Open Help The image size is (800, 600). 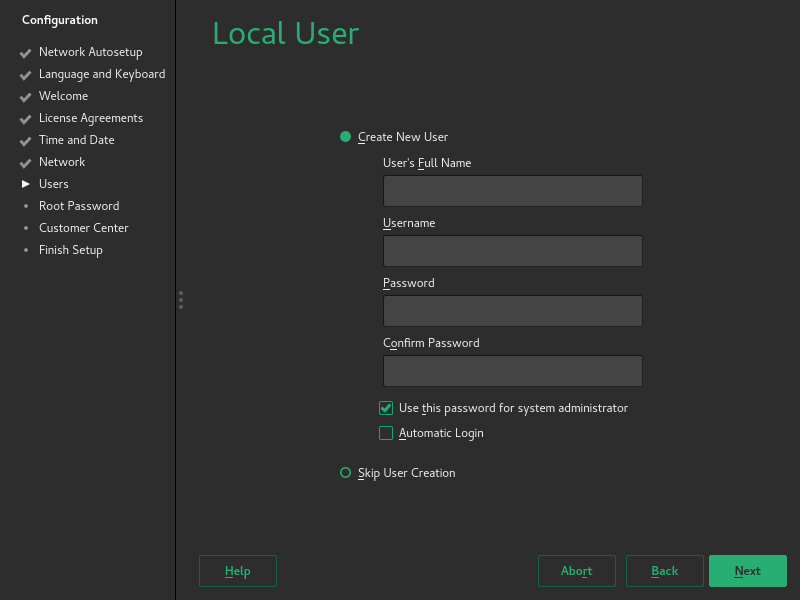point(237,571)
